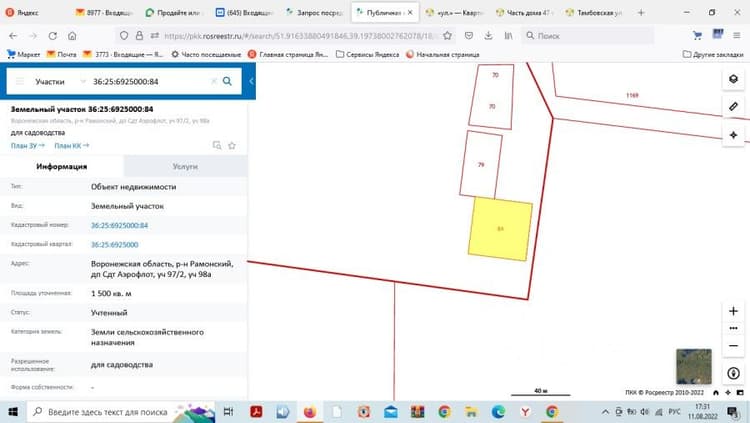
Task: Clear the cadastral number search field
Action: point(213,81)
